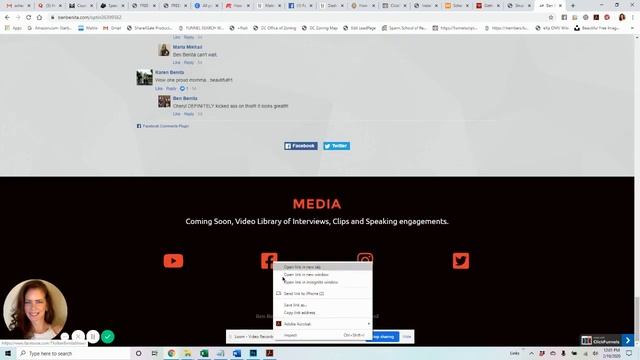Open the Apps bookmarks shortcut
The image size is (640, 360).
13,28
